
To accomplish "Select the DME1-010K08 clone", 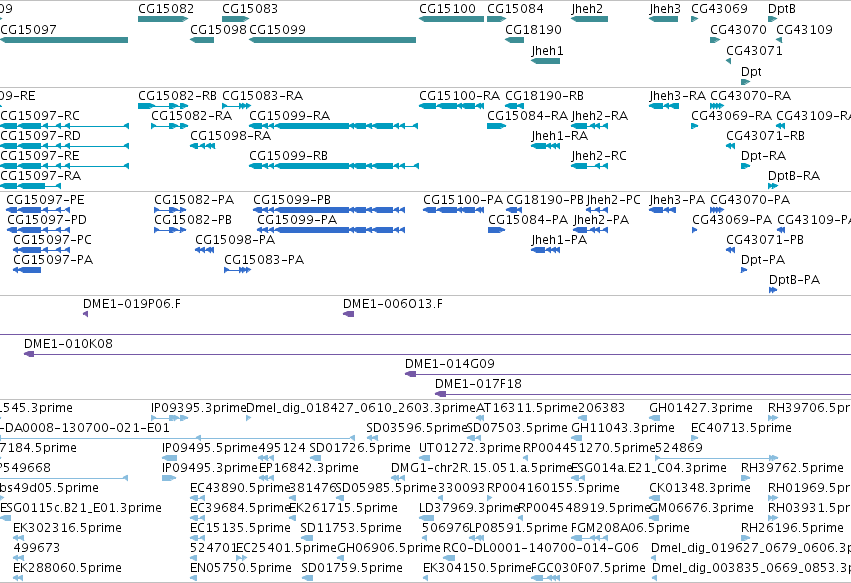I will coord(437,354).
